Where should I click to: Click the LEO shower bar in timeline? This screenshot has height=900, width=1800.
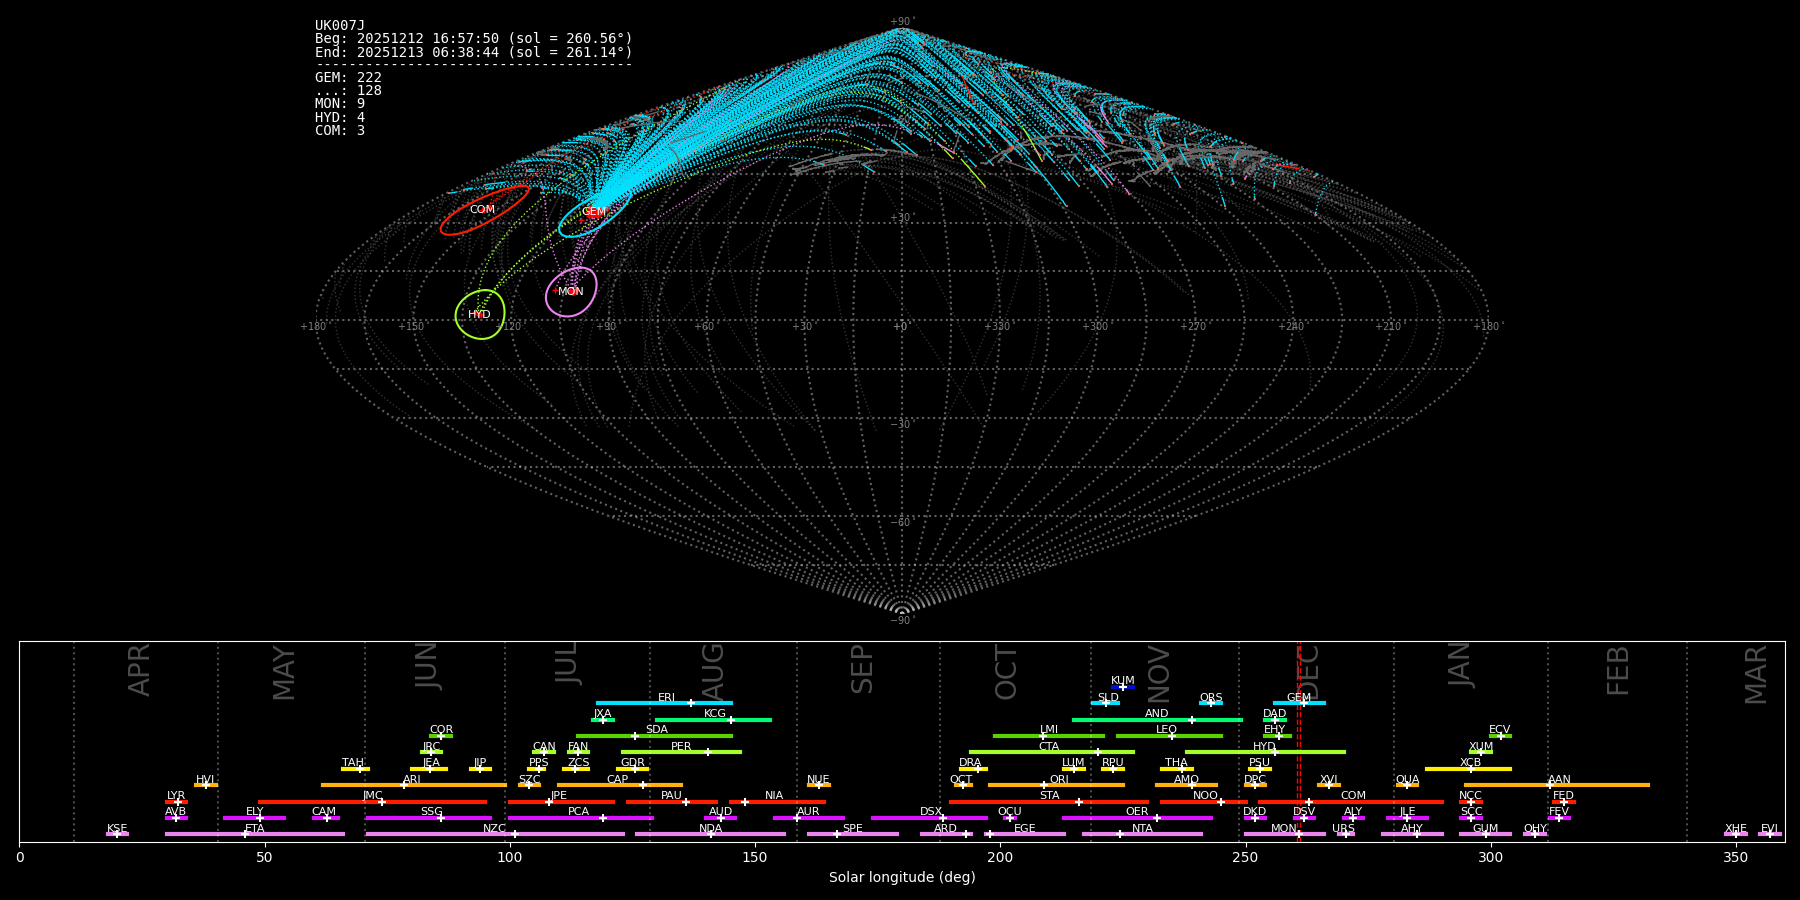(1169, 736)
